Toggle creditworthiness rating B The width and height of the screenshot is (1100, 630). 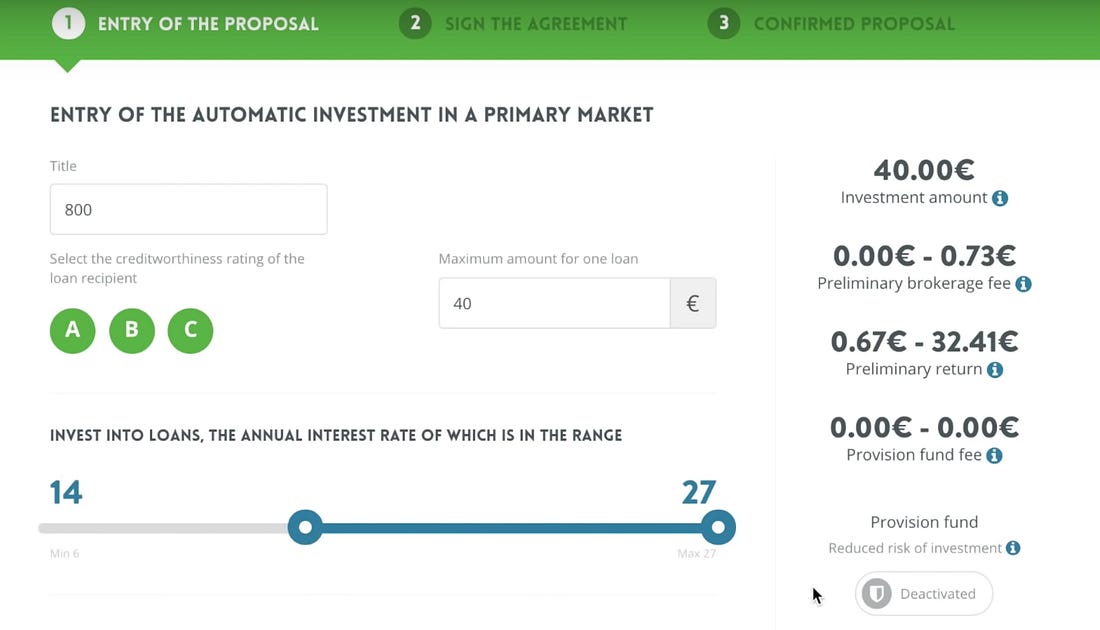pyautogui.click(x=131, y=330)
